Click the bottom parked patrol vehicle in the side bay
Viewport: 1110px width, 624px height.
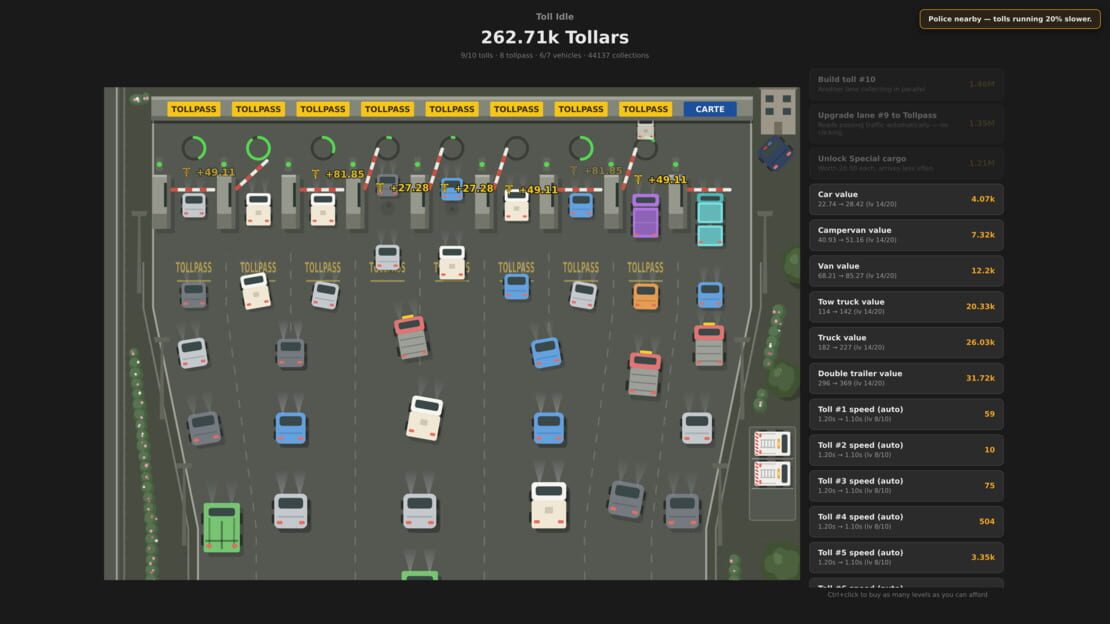click(x=772, y=474)
